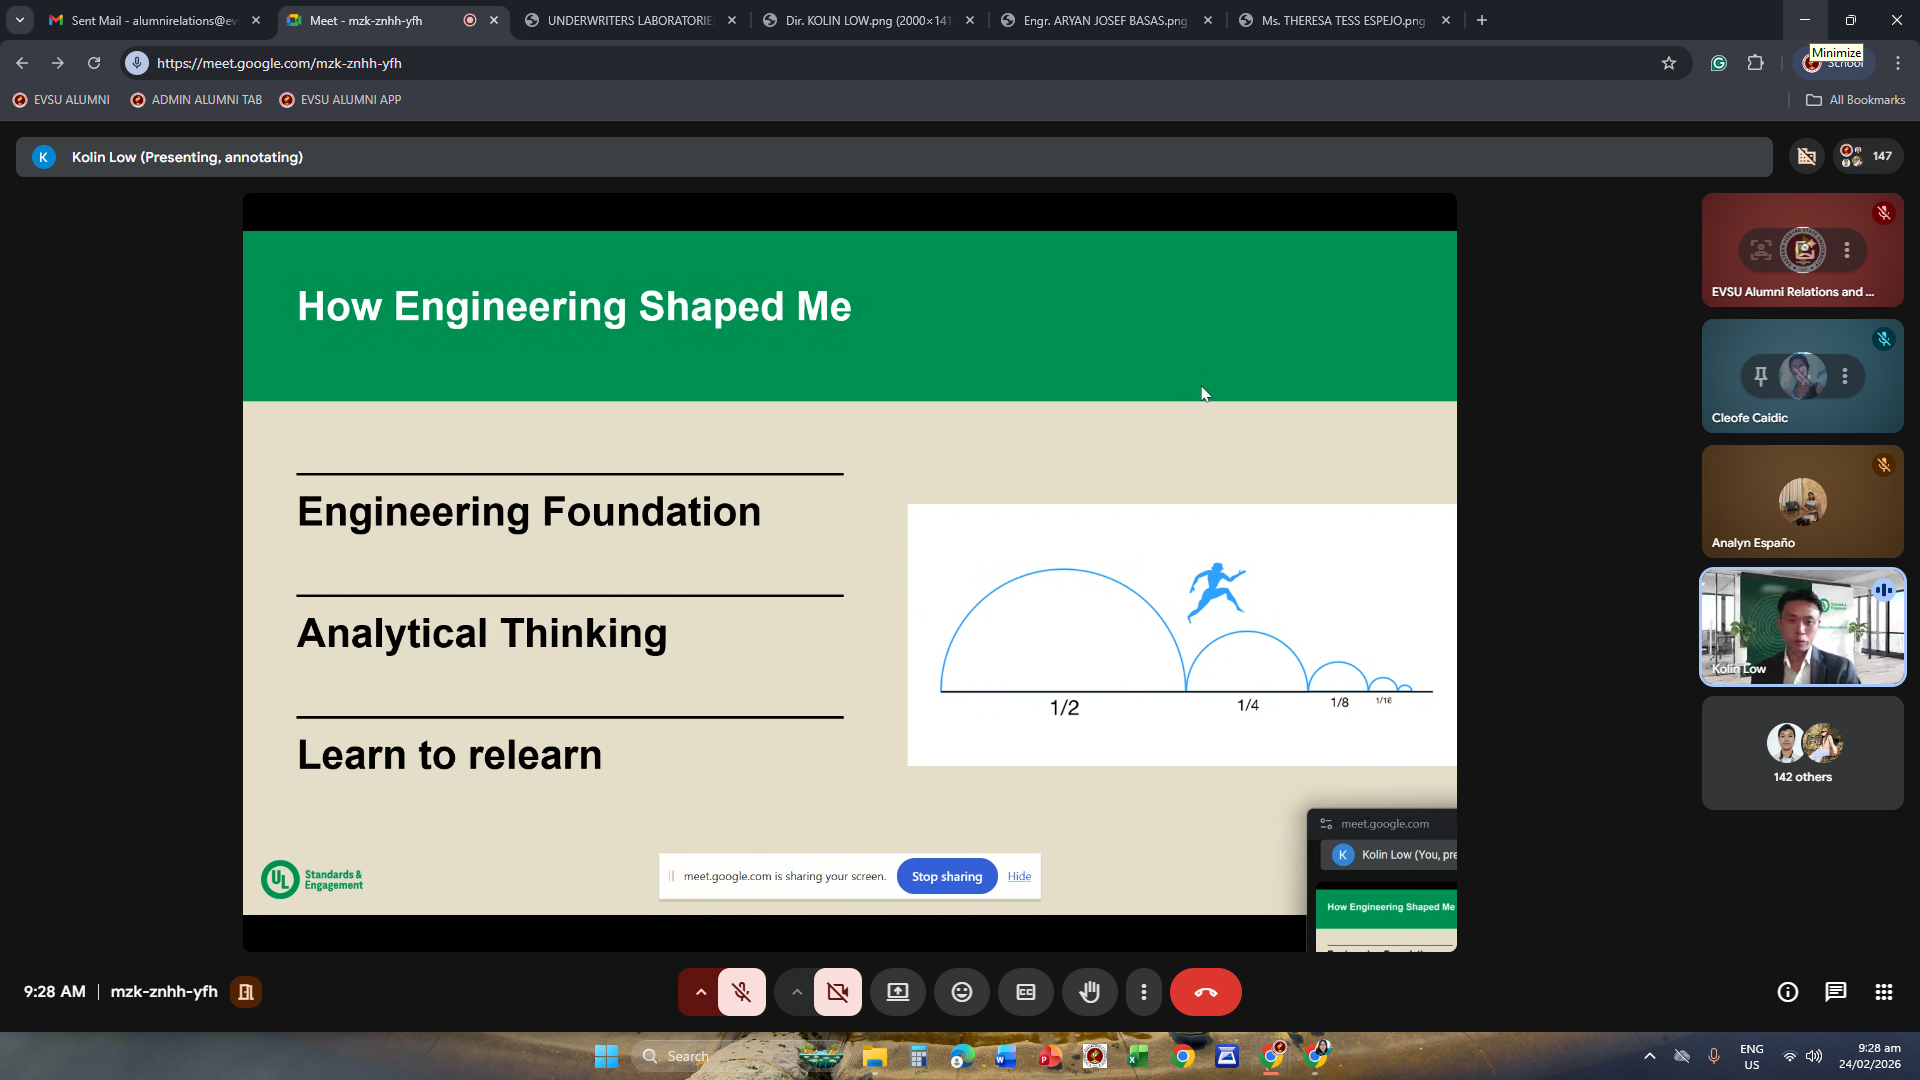This screenshot has width=1920, height=1080.
Task: Open the emoji reactions button
Action: point(961,992)
